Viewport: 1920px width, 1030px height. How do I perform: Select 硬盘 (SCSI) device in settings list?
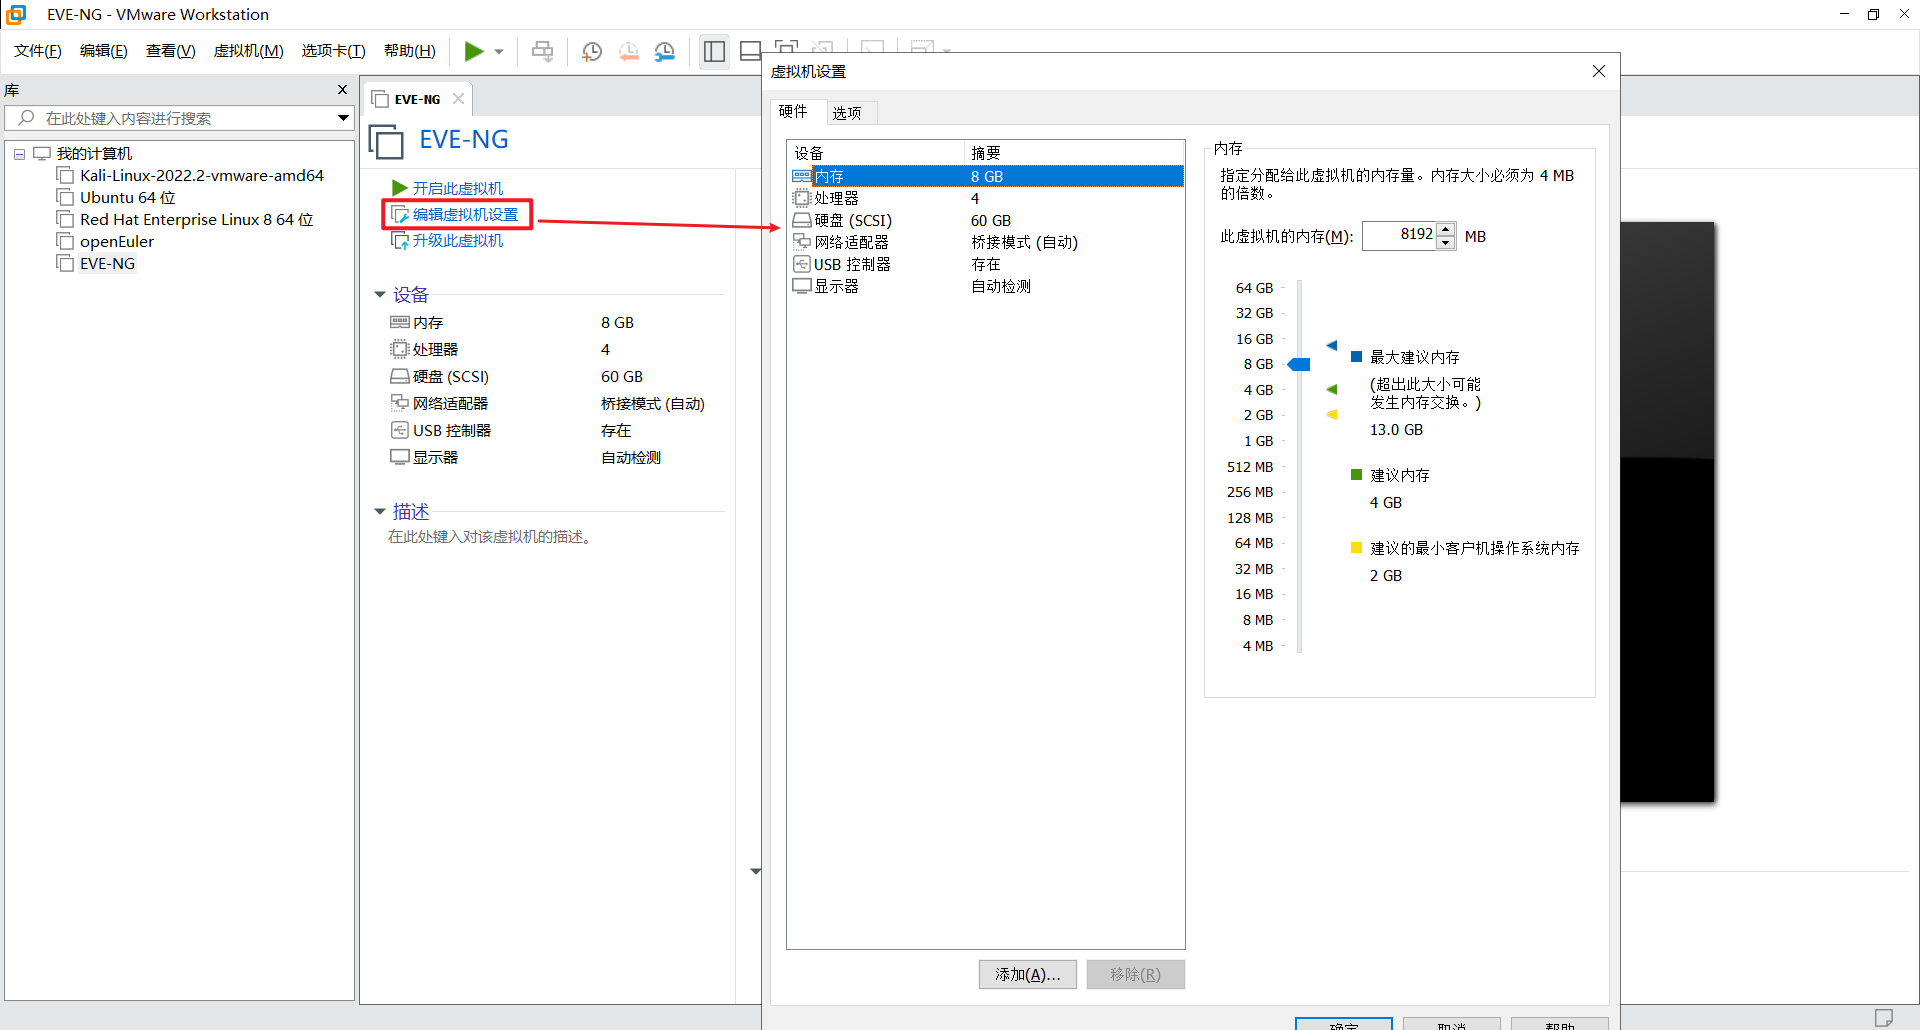tap(986, 220)
